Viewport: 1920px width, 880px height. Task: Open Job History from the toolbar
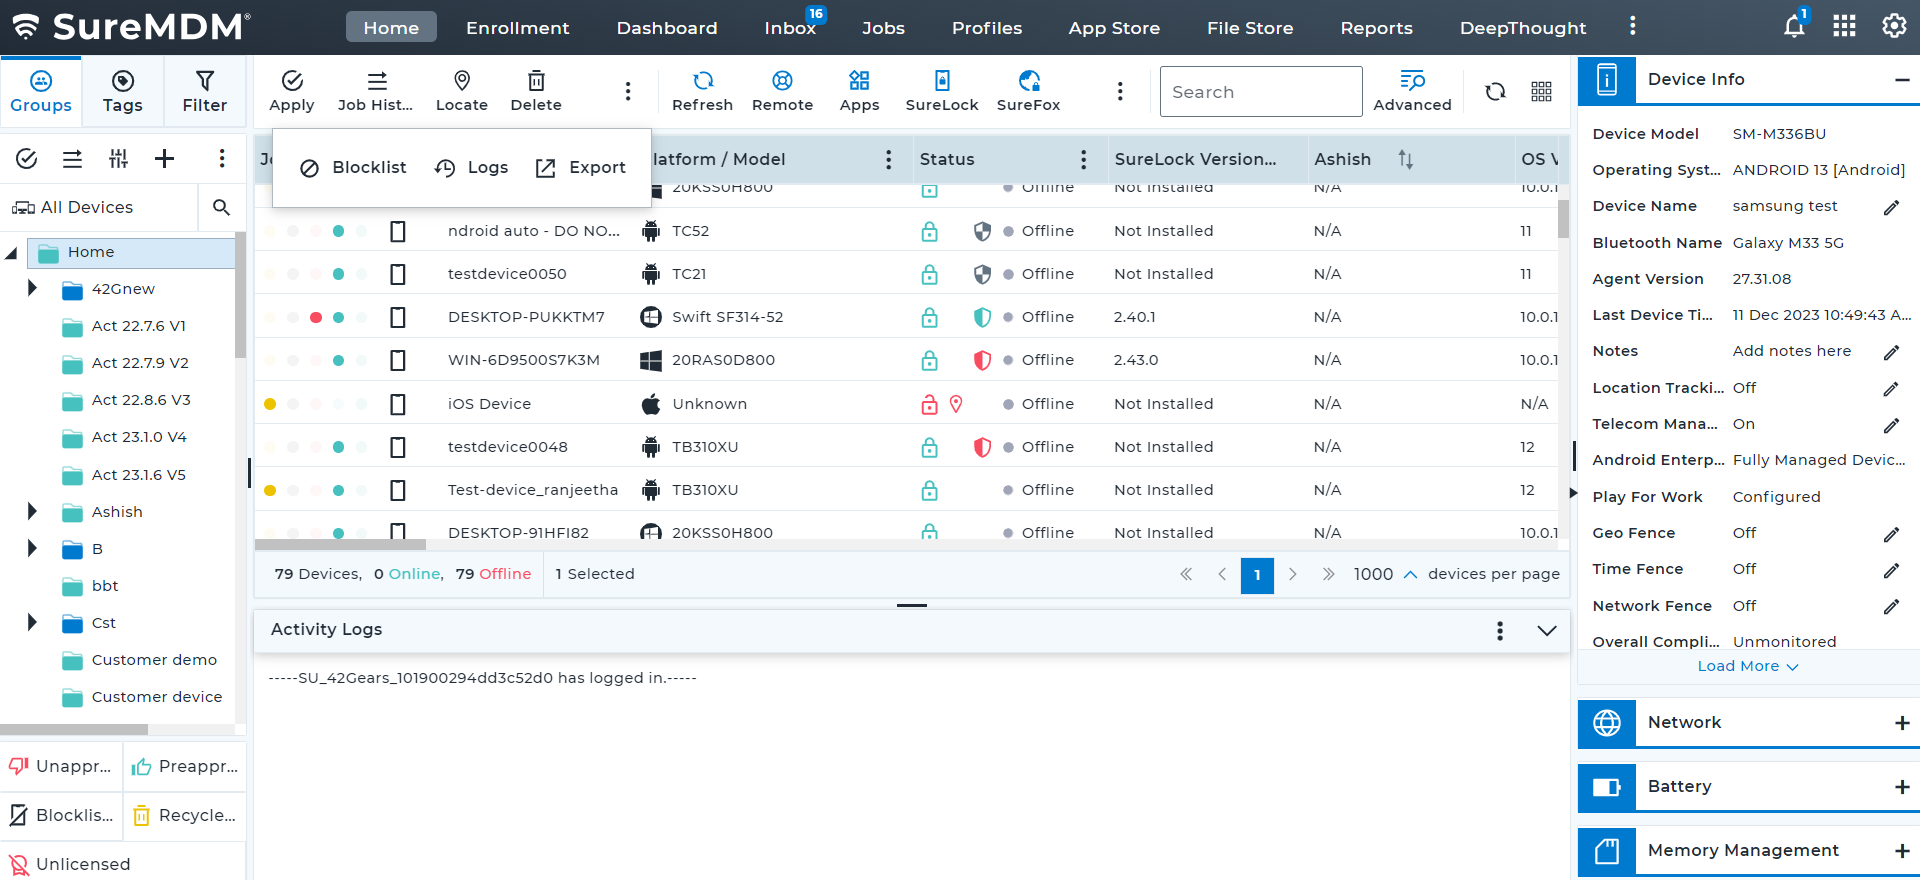point(375,91)
